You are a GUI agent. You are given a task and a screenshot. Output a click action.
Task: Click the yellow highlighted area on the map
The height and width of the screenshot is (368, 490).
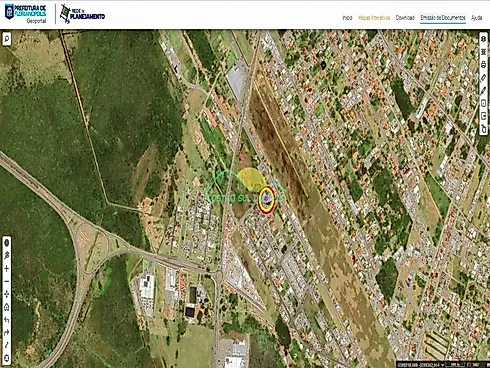(251, 178)
